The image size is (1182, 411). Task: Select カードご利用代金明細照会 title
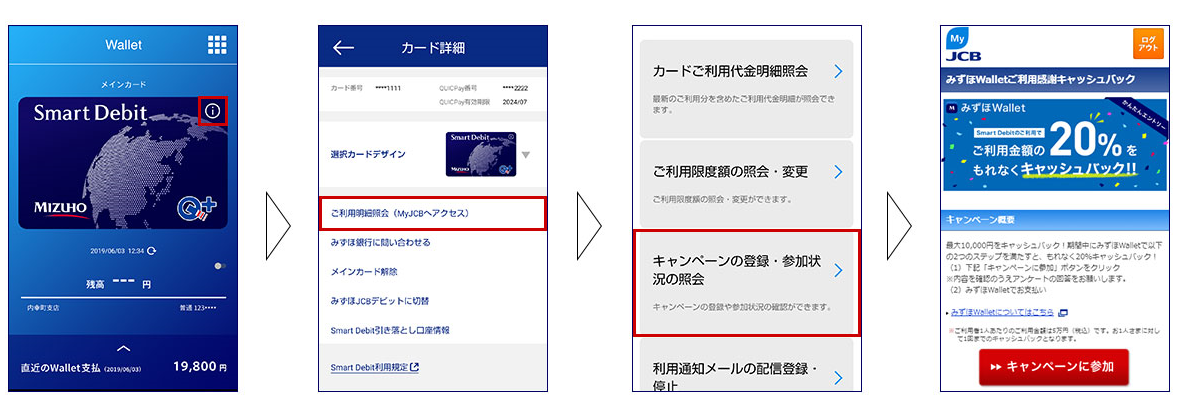coord(730,72)
